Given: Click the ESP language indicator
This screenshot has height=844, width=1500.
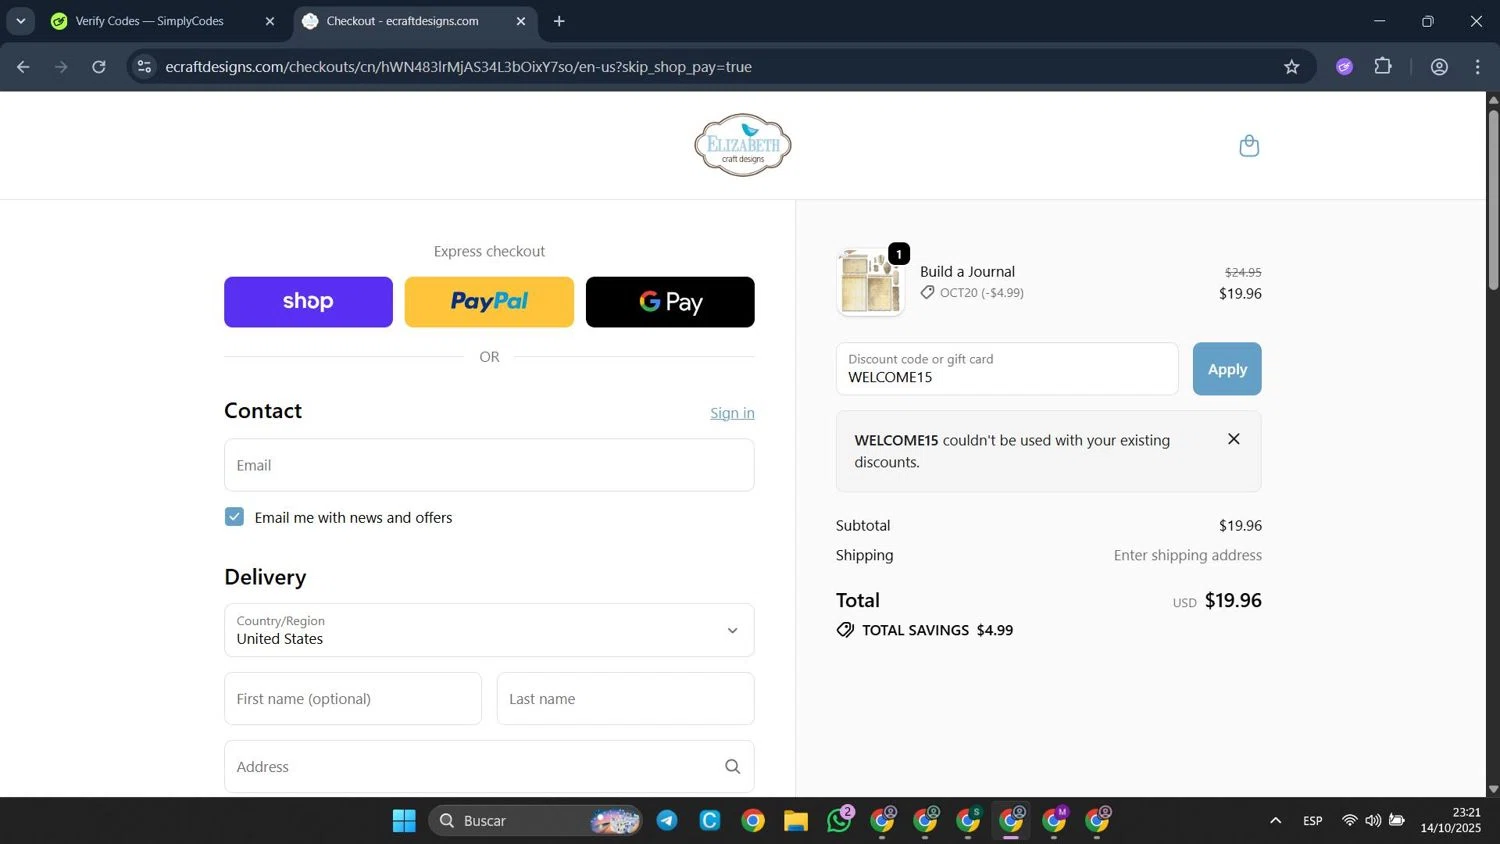Looking at the screenshot, I should coord(1313,821).
